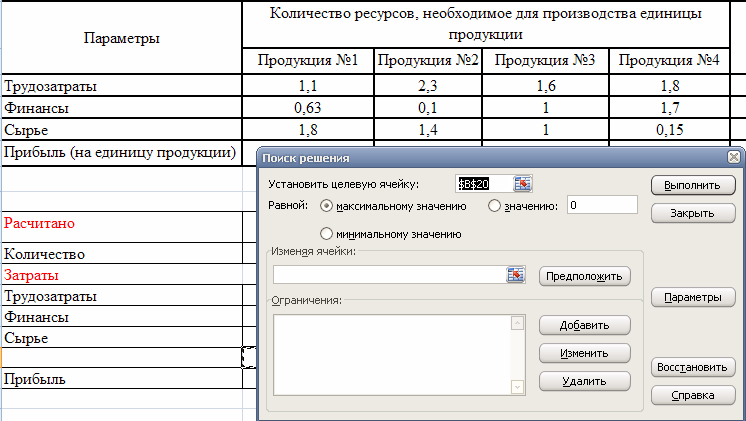Click the Закрыть button
Screen dimensions: 746x421
coord(693,213)
